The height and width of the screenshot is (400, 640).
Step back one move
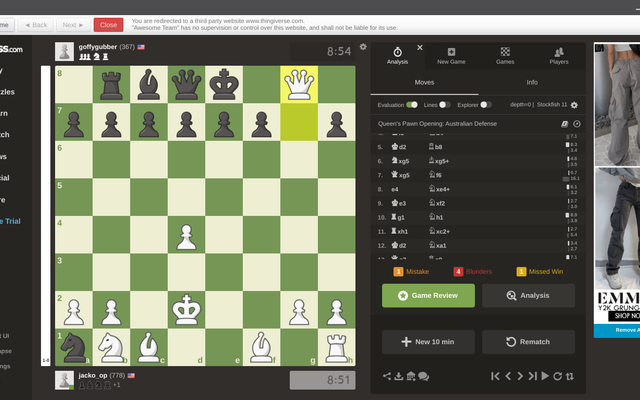pos(508,376)
